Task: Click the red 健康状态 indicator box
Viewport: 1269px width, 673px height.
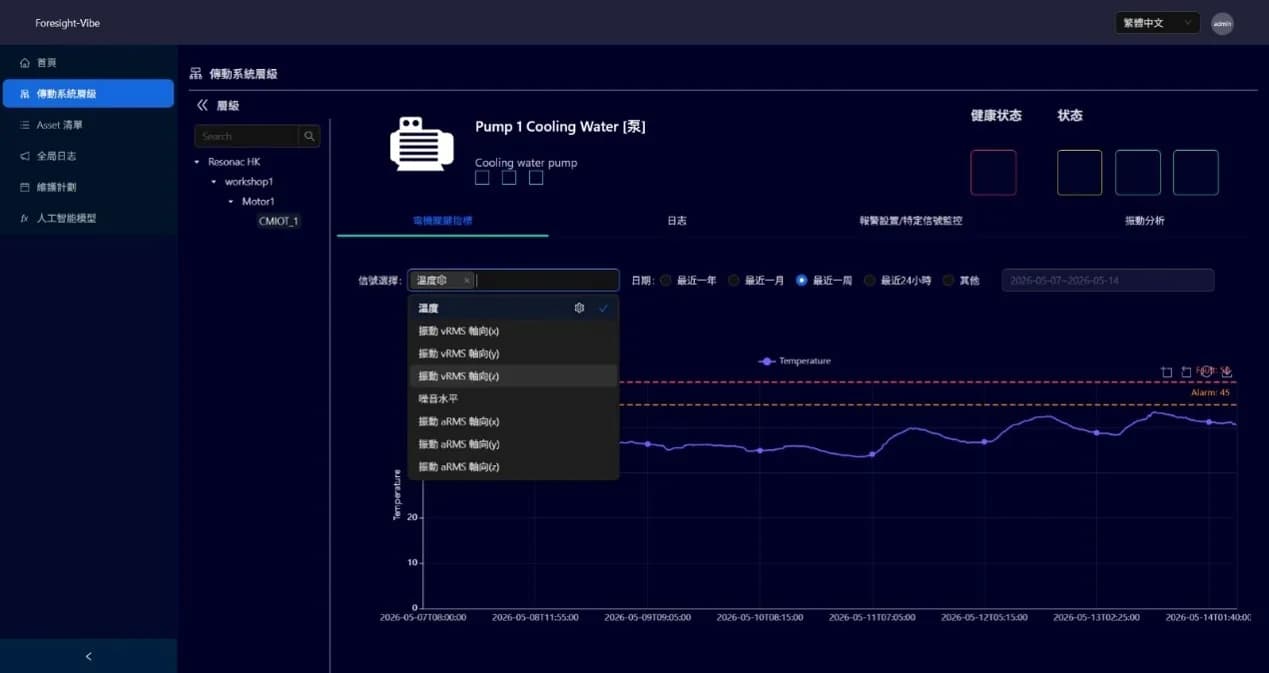Action: point(993,173)
